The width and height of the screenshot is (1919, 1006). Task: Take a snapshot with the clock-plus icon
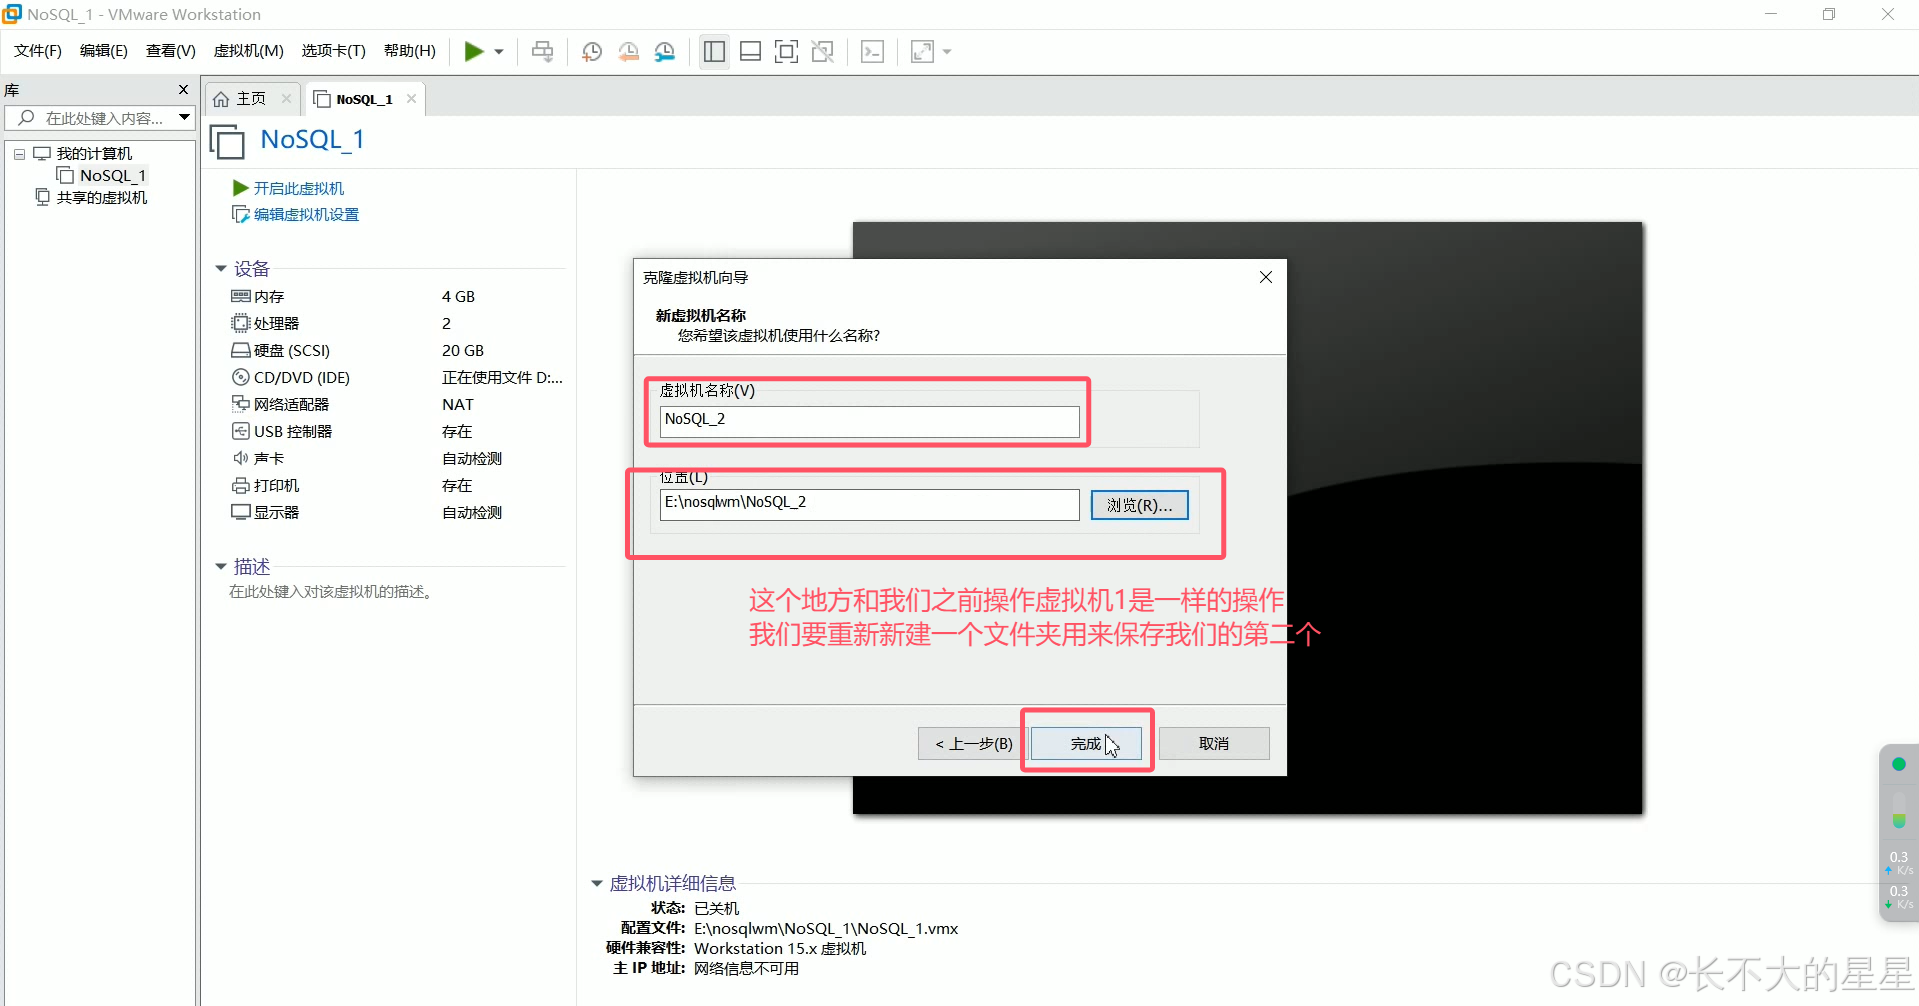point(592,51)
